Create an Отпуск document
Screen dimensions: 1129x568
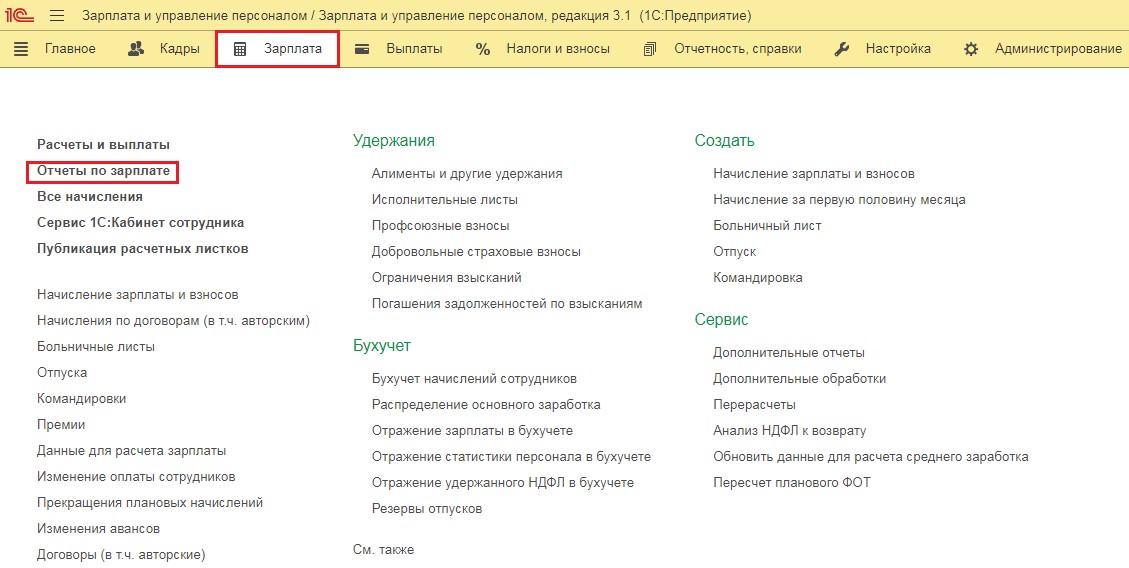click(x=734, y=251)
